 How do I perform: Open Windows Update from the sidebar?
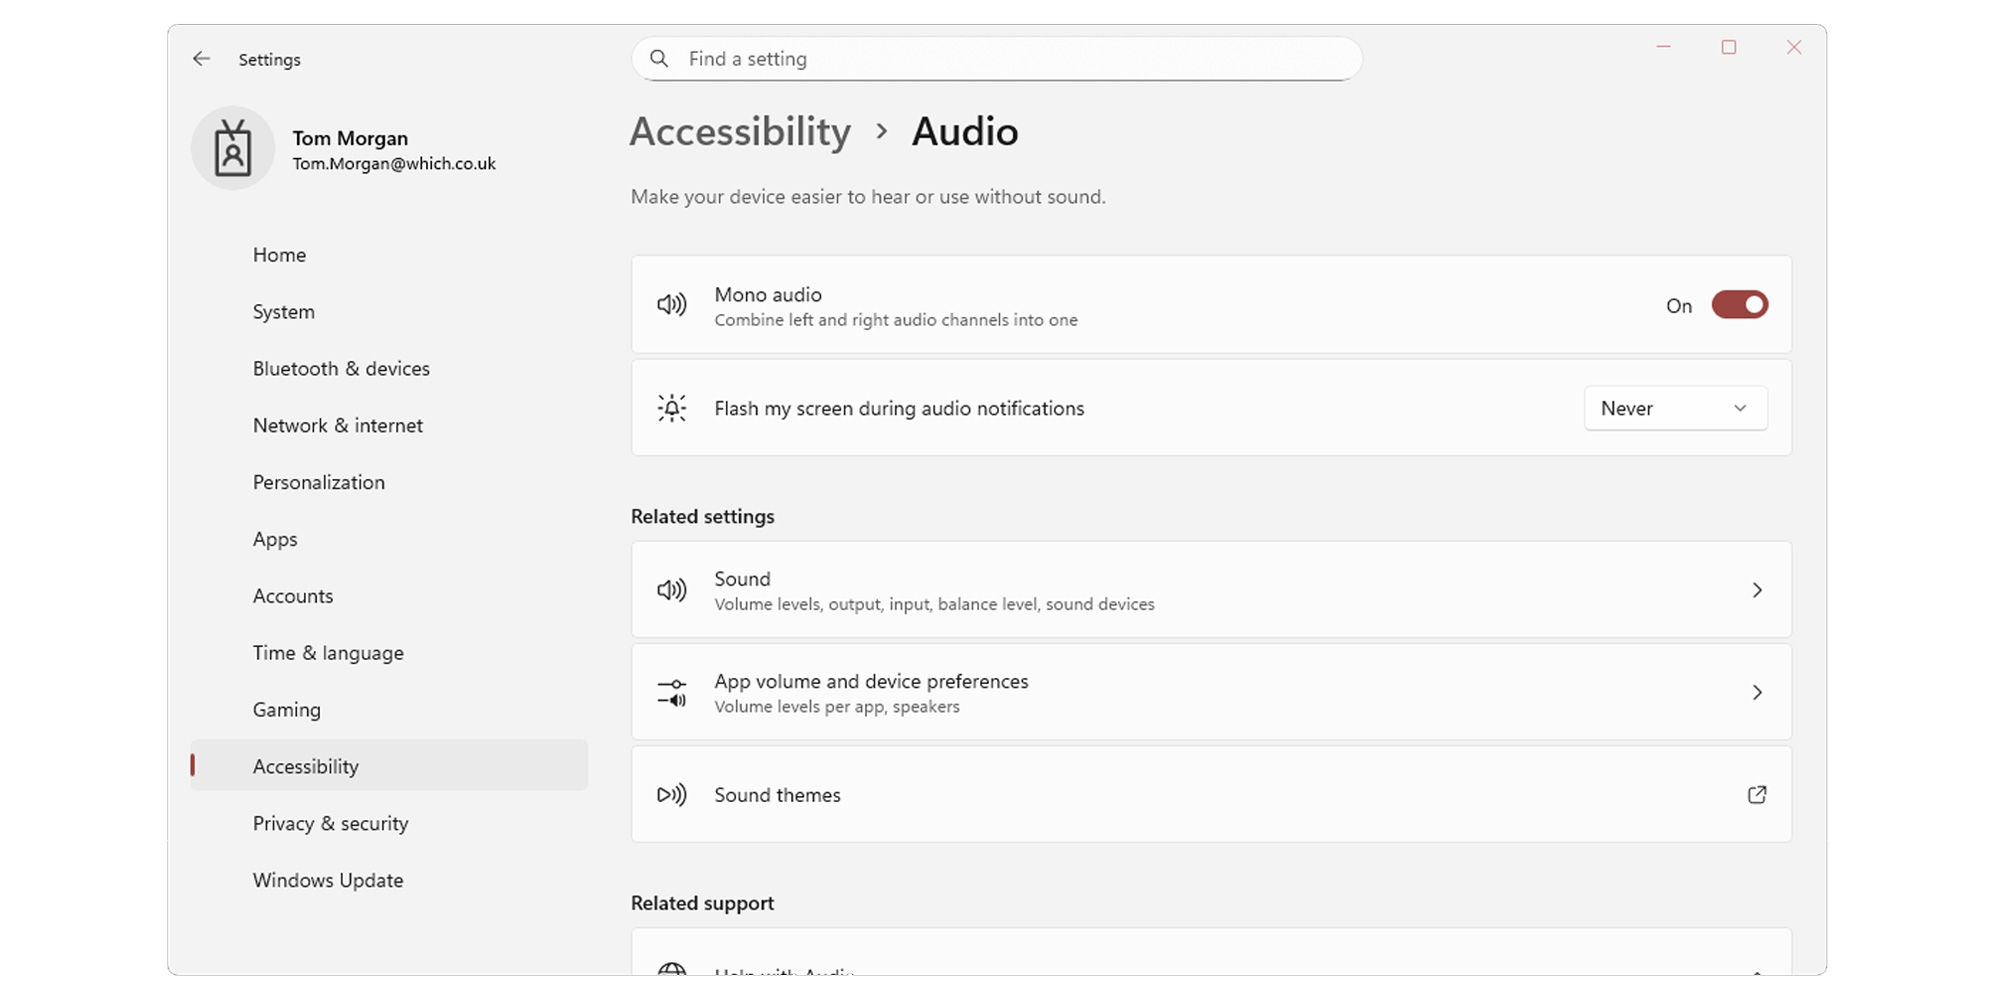[x=328, y=880]
